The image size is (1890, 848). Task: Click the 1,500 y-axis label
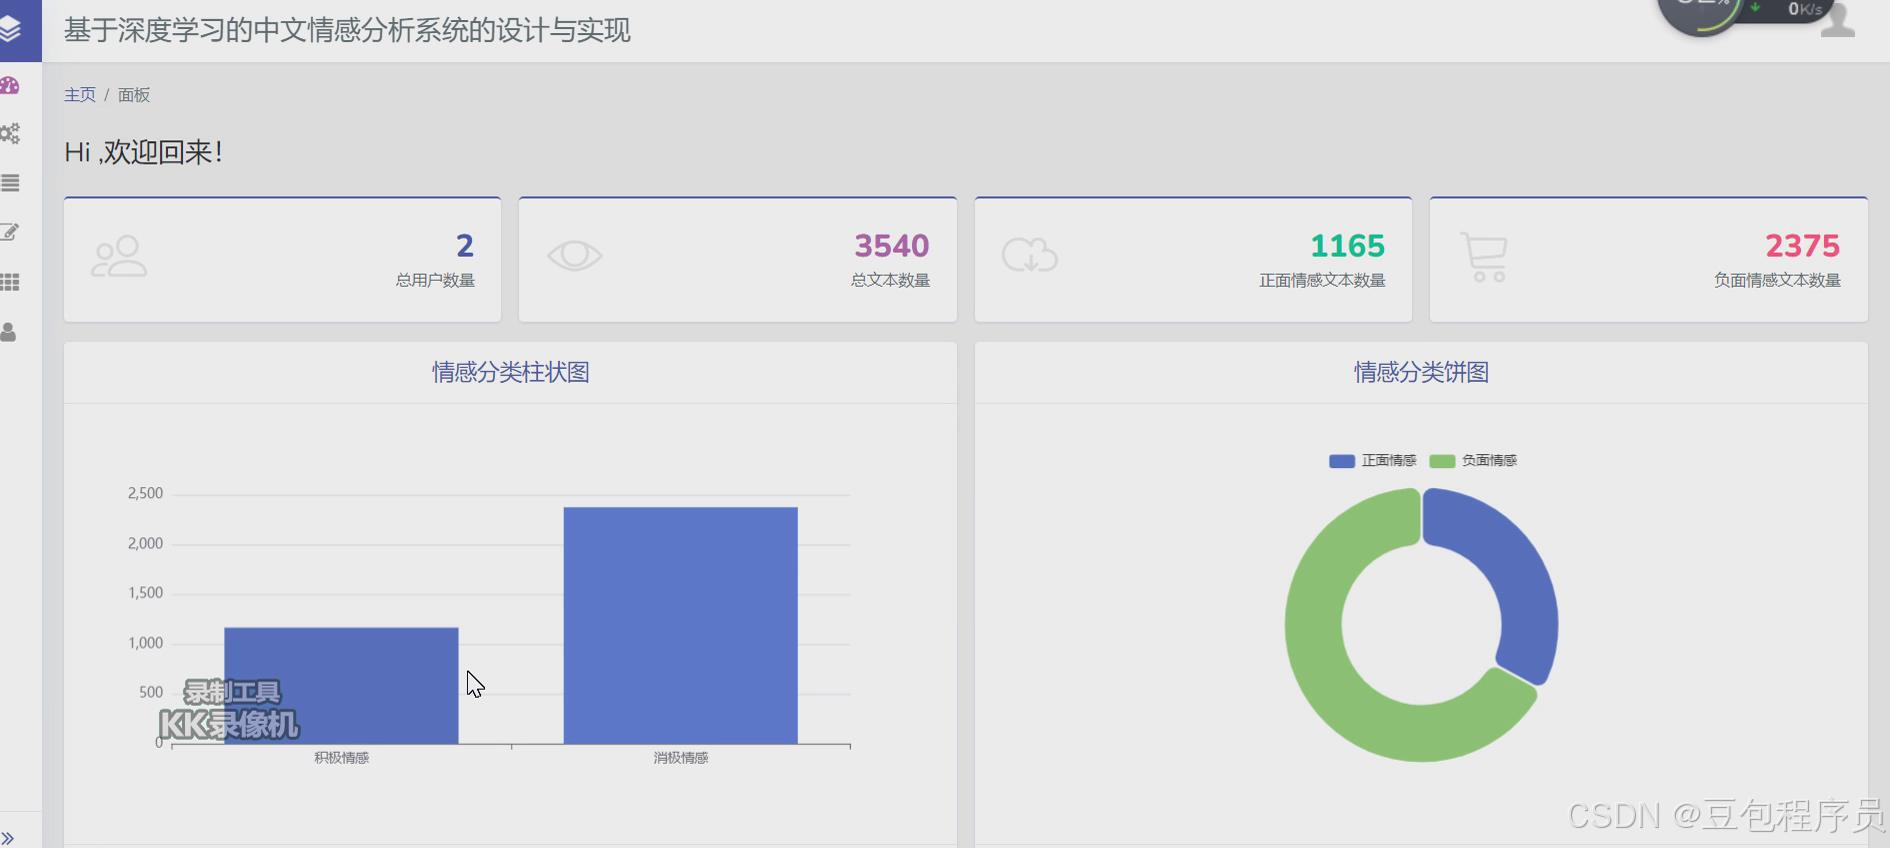pyautogui.click(x=145, y=593)
